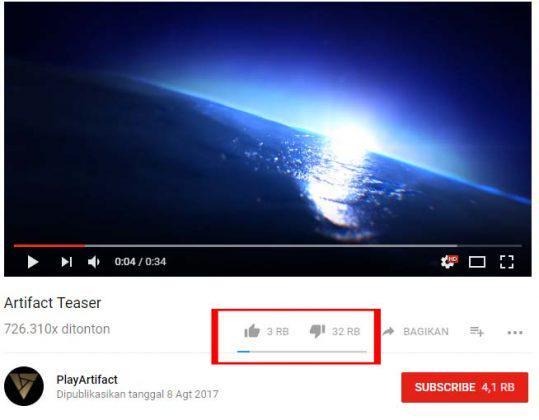Screen dimensions: 539x420
Task: Click the 3 RB like count
Action: tap(278, 332)
